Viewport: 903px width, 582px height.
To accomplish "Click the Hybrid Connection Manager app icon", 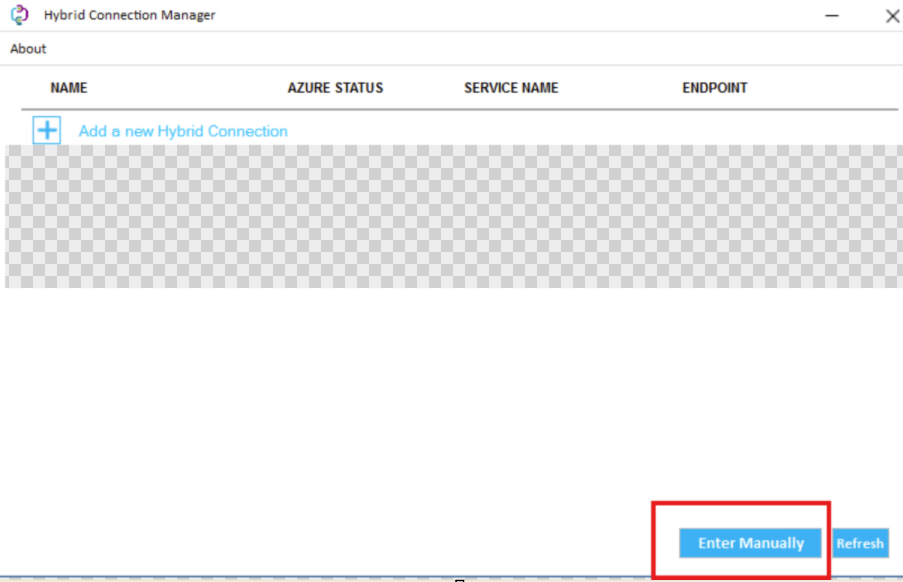I will [x=19, y=15].
